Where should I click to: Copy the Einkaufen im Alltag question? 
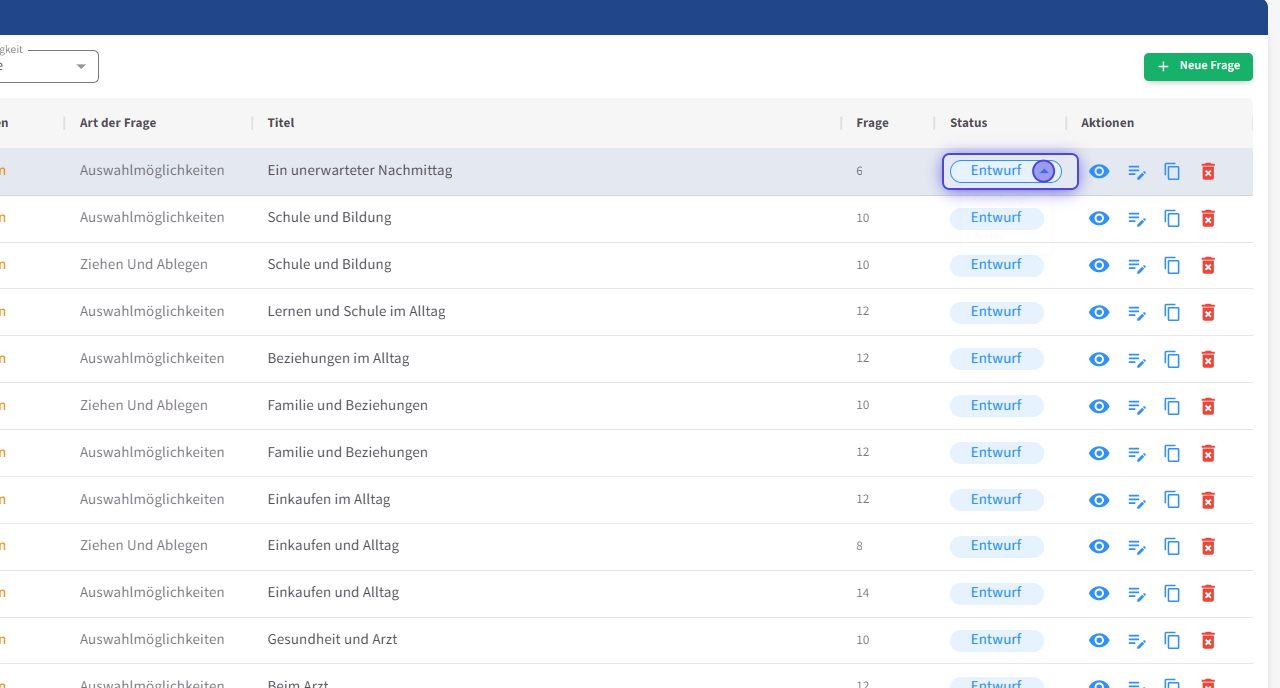[x=1172, y=500]
